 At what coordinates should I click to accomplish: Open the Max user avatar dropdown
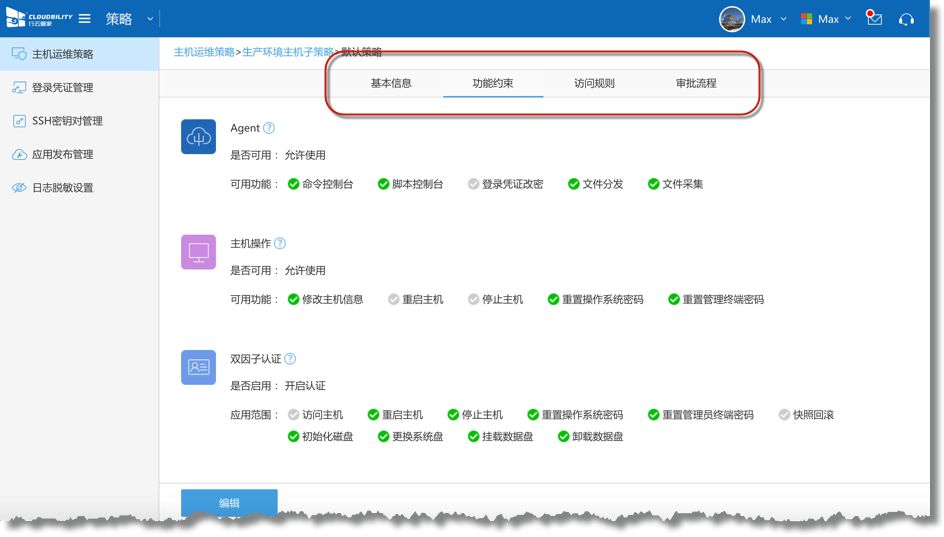pos(750,19)
